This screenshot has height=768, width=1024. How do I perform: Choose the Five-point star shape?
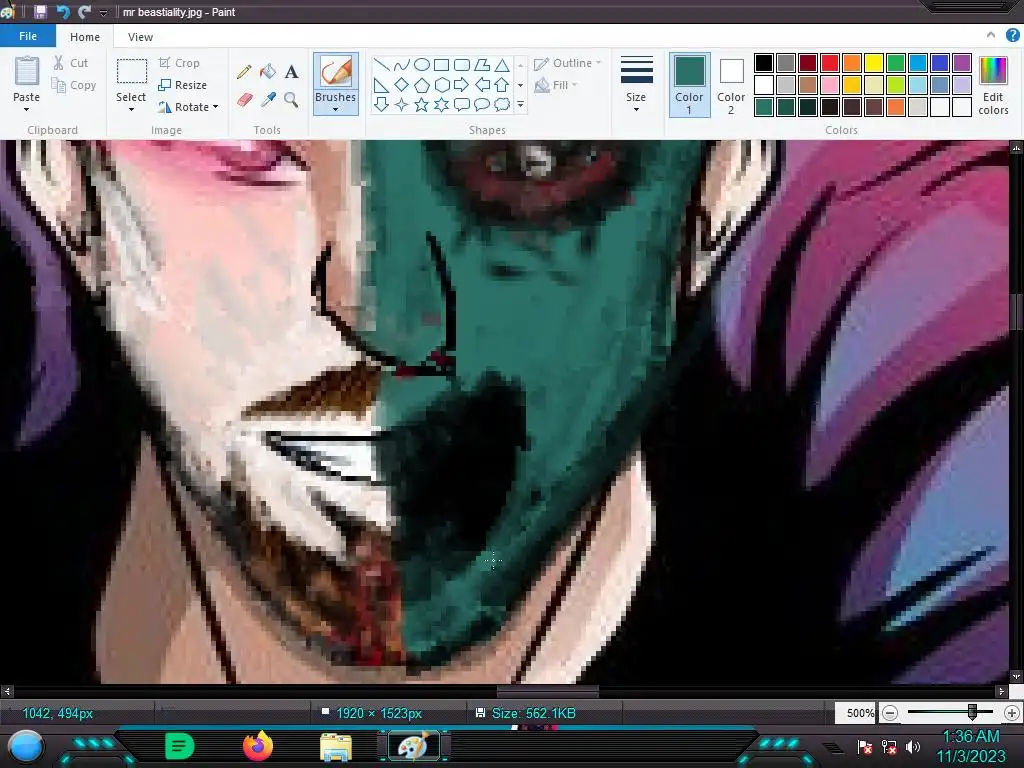(x=422, y=104)
